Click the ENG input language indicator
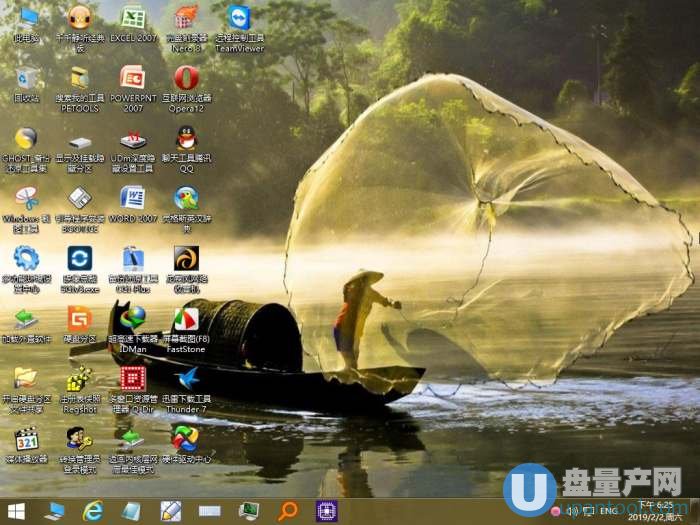The height and width of the screenshot is (525, 700). [x=609, y=512]
